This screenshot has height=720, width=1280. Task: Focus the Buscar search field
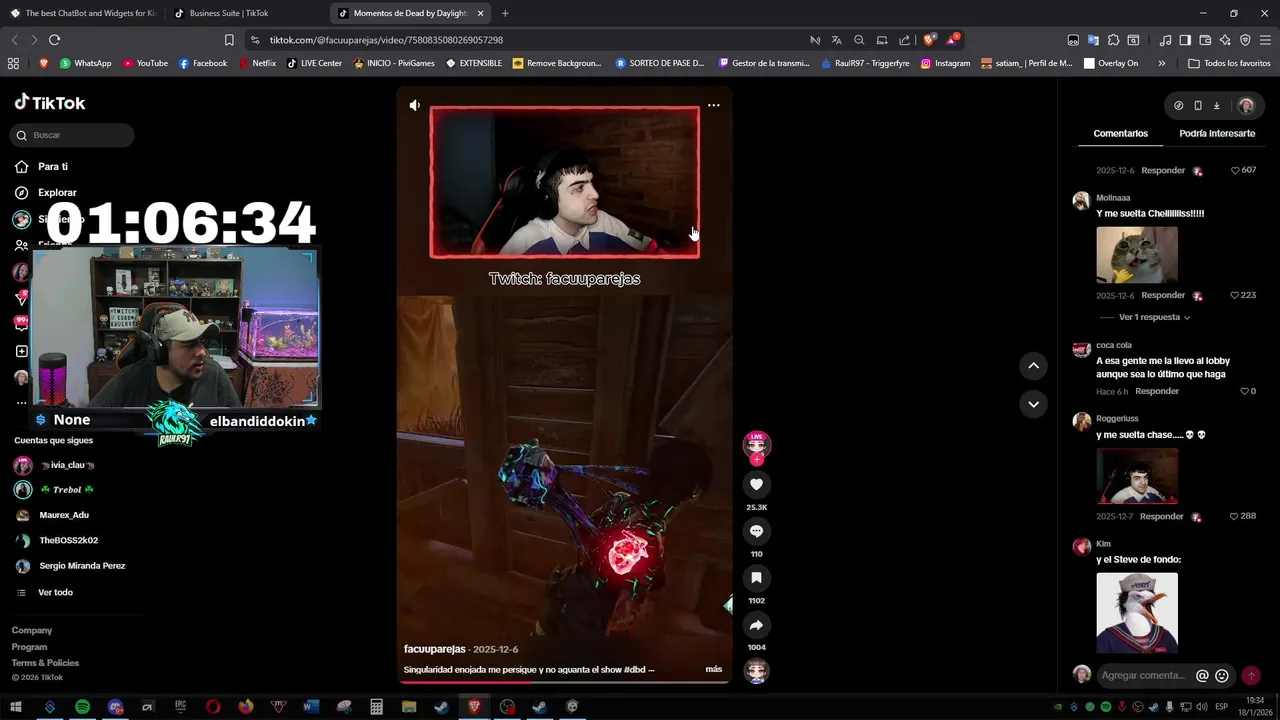click(73, 135)
